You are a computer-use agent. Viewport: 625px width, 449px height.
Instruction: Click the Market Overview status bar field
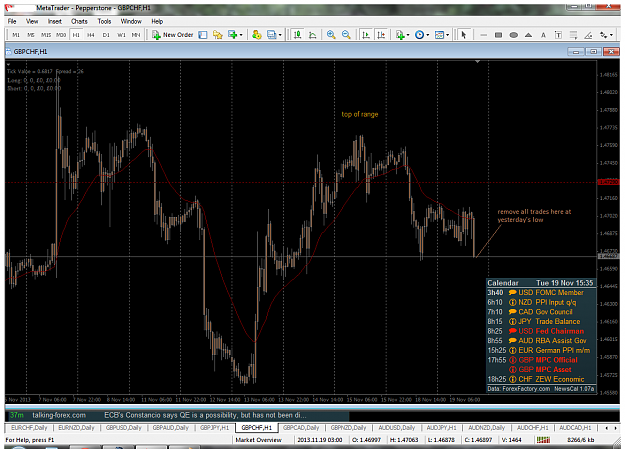(258, 440)
